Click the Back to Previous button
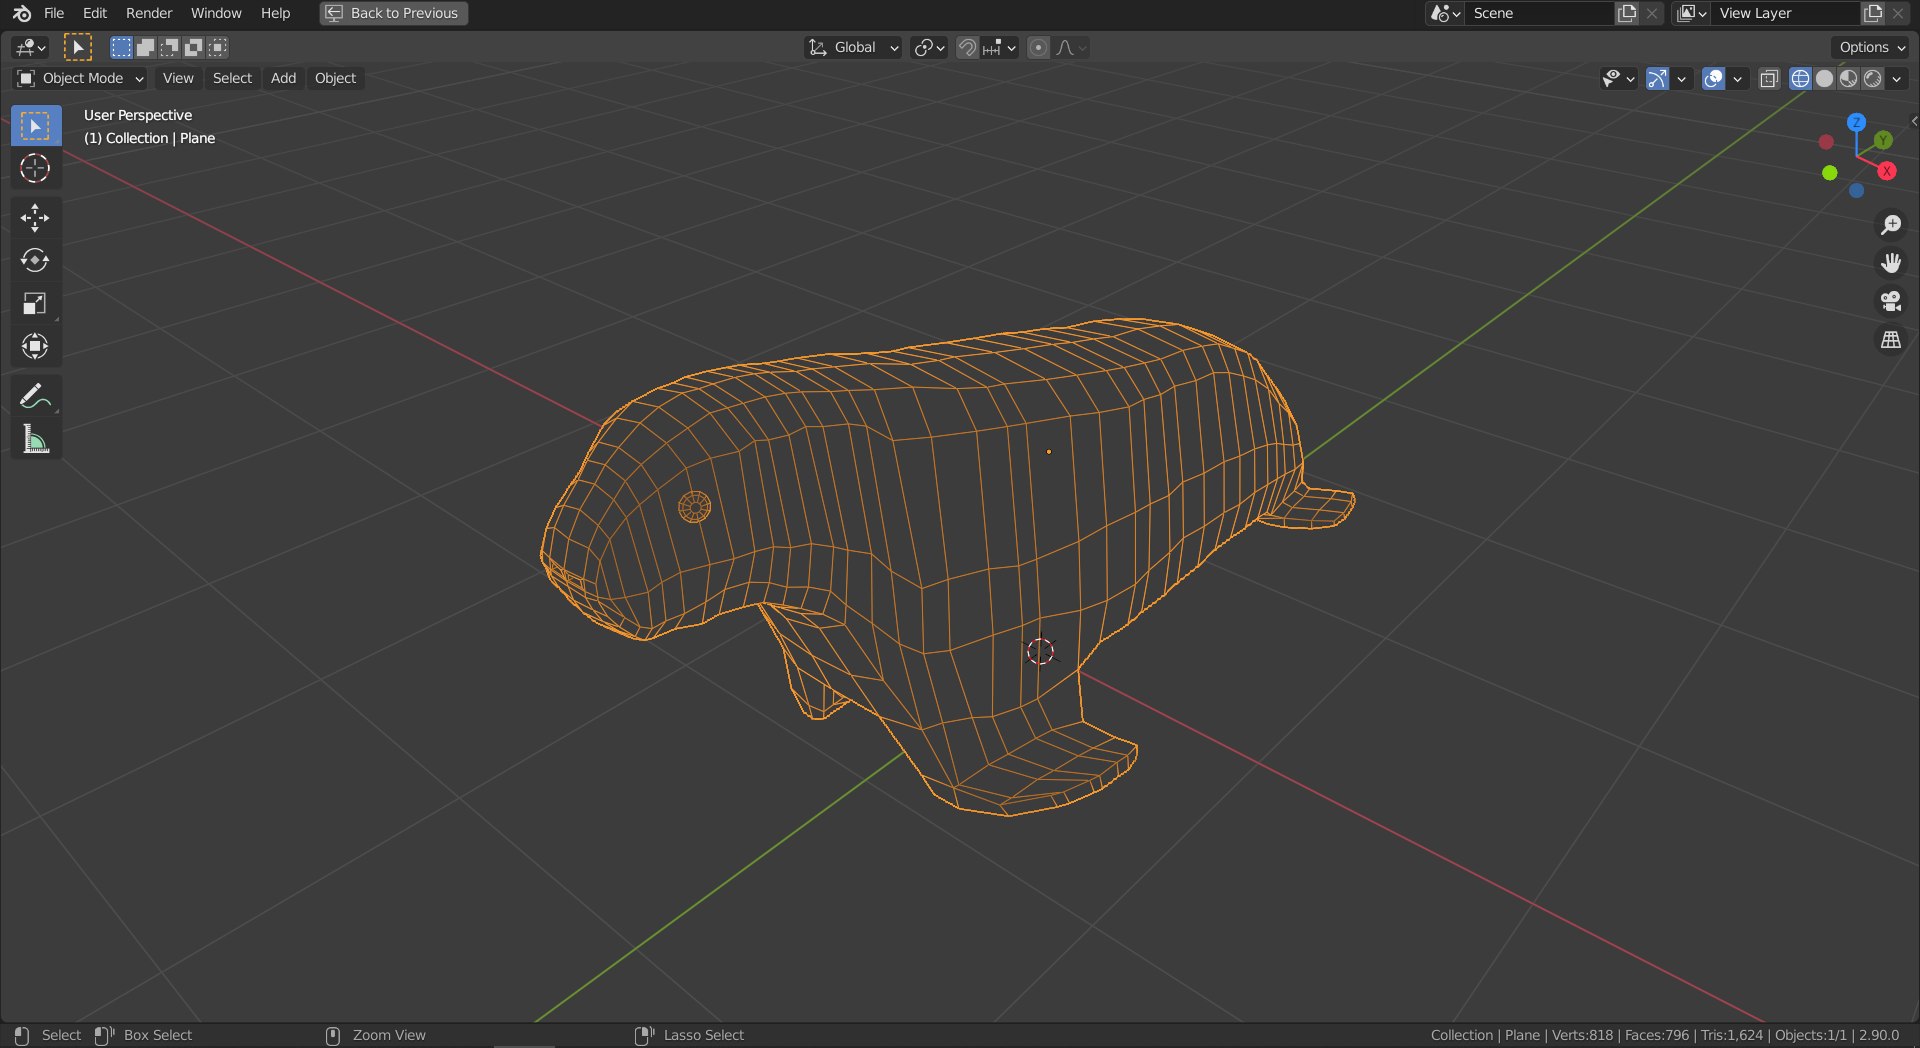This screenshot has height=1048, width=1920. [x=394, y=13]
